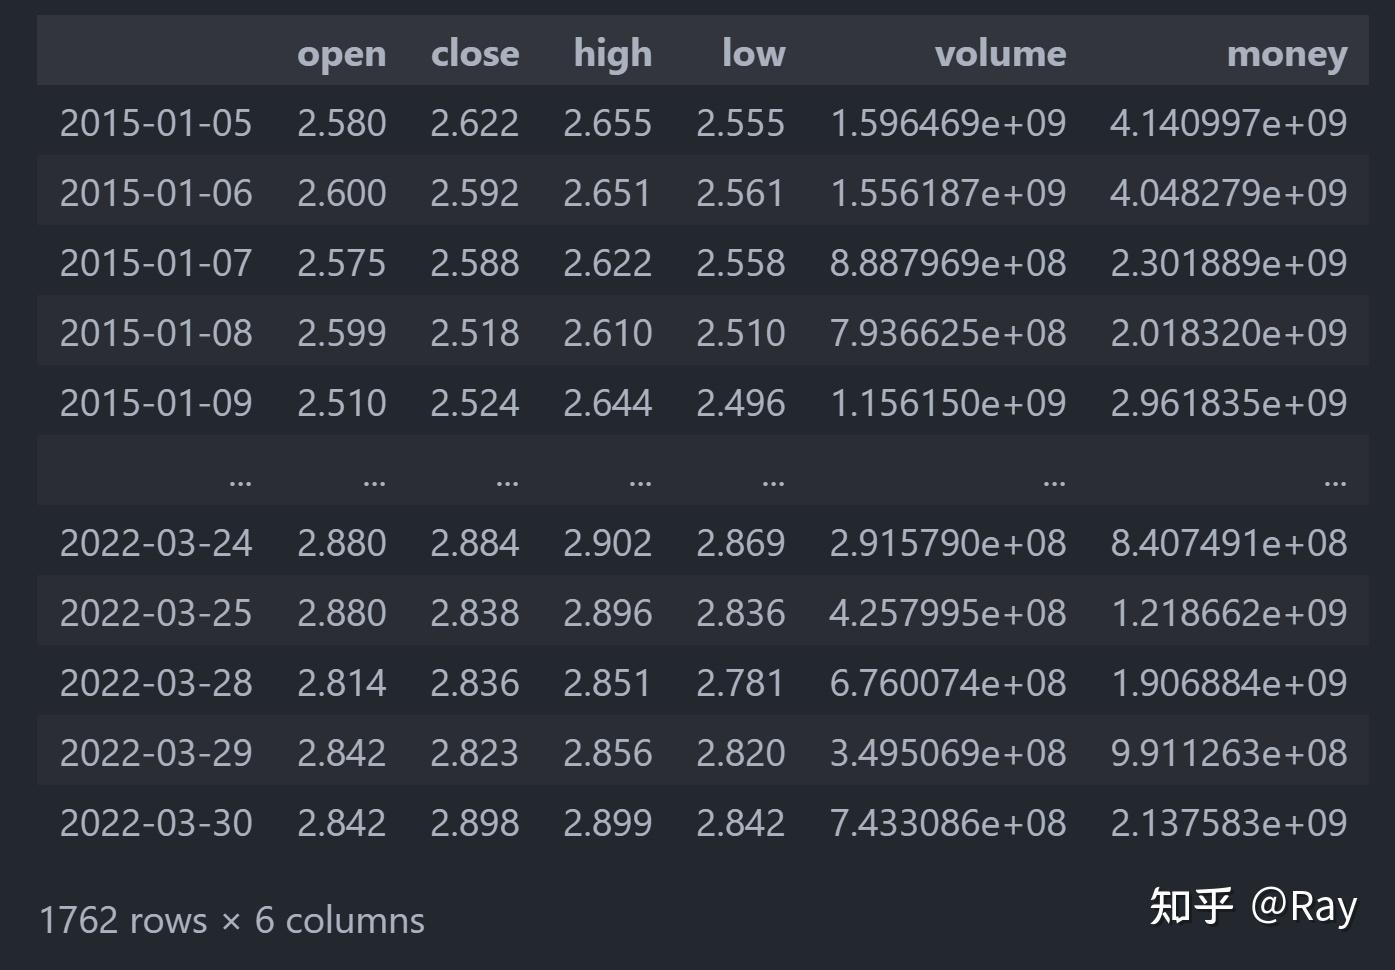This screenshot has width=1395, height=970.
Task: Select the money value 9.911263e+08
Action: point(1228,754)
